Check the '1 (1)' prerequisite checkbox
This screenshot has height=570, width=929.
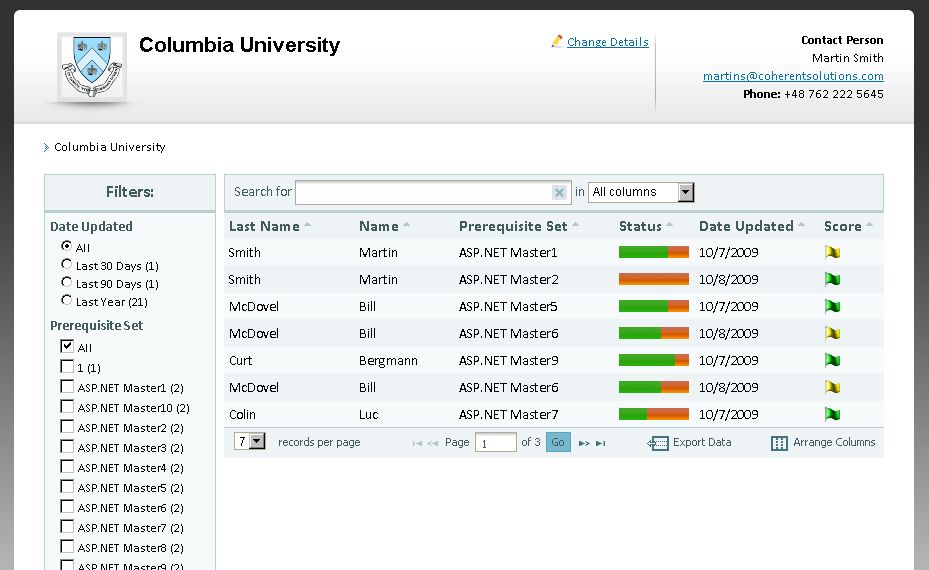coord(67,366)
